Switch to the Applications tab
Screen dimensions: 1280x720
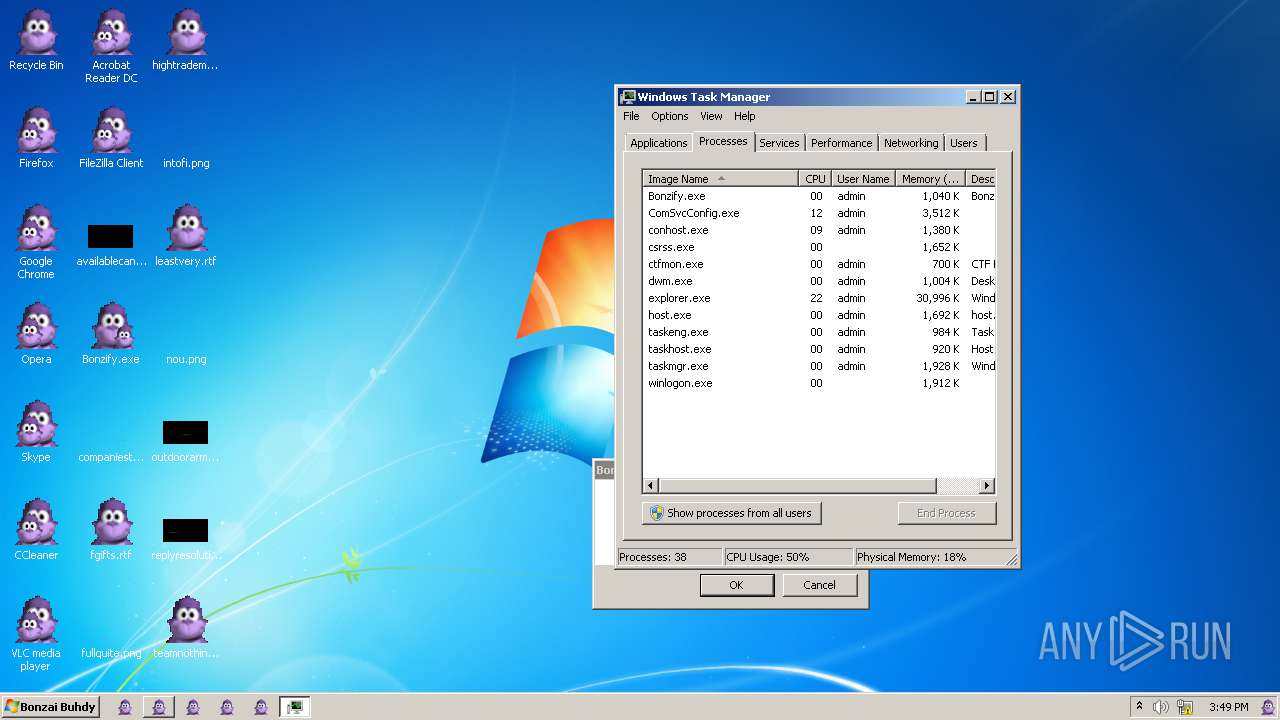tap(658, 143)
